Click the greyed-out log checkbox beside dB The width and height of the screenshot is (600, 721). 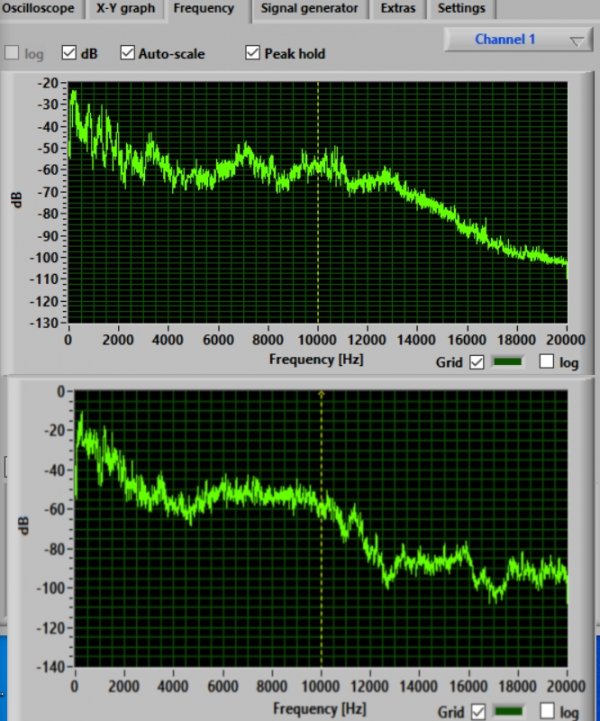[x=12, y=53]
